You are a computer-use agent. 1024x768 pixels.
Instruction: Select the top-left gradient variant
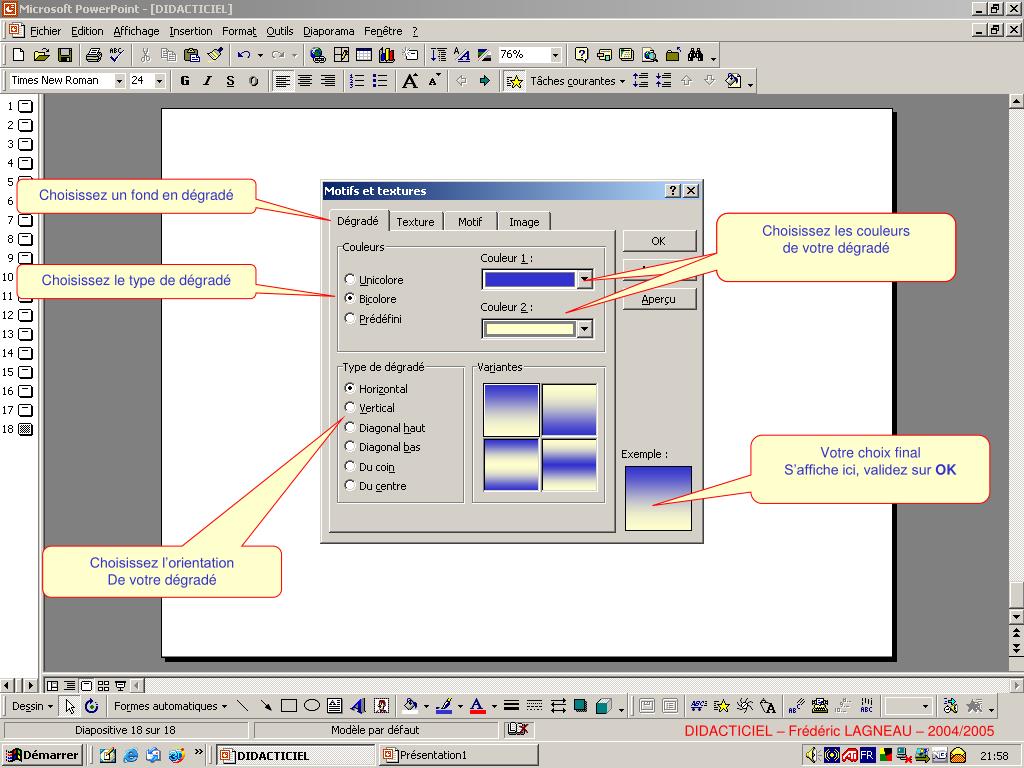(511, 409)
